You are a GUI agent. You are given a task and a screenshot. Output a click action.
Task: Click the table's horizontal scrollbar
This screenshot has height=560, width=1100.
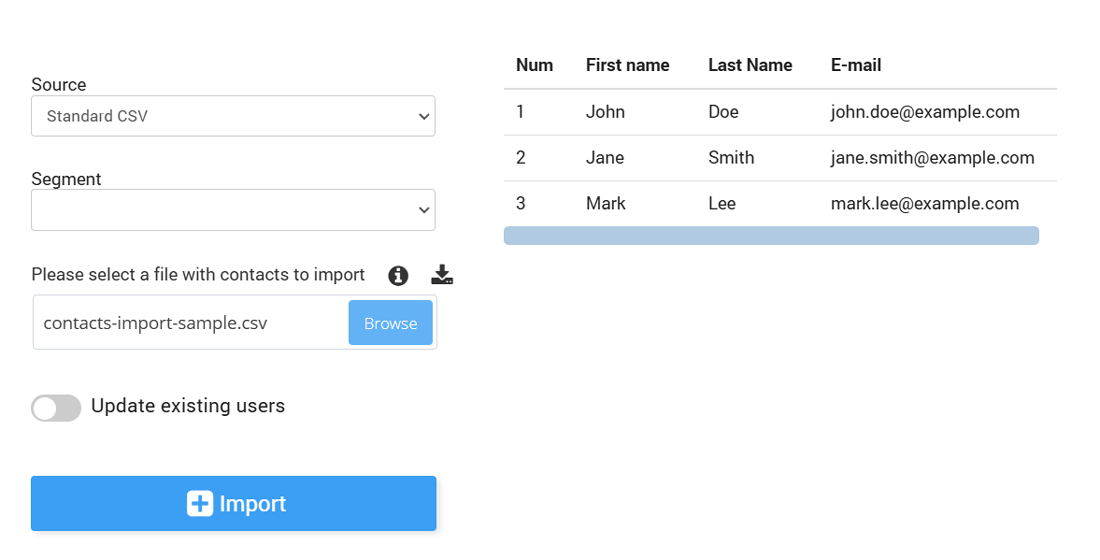tap(771, 236)
